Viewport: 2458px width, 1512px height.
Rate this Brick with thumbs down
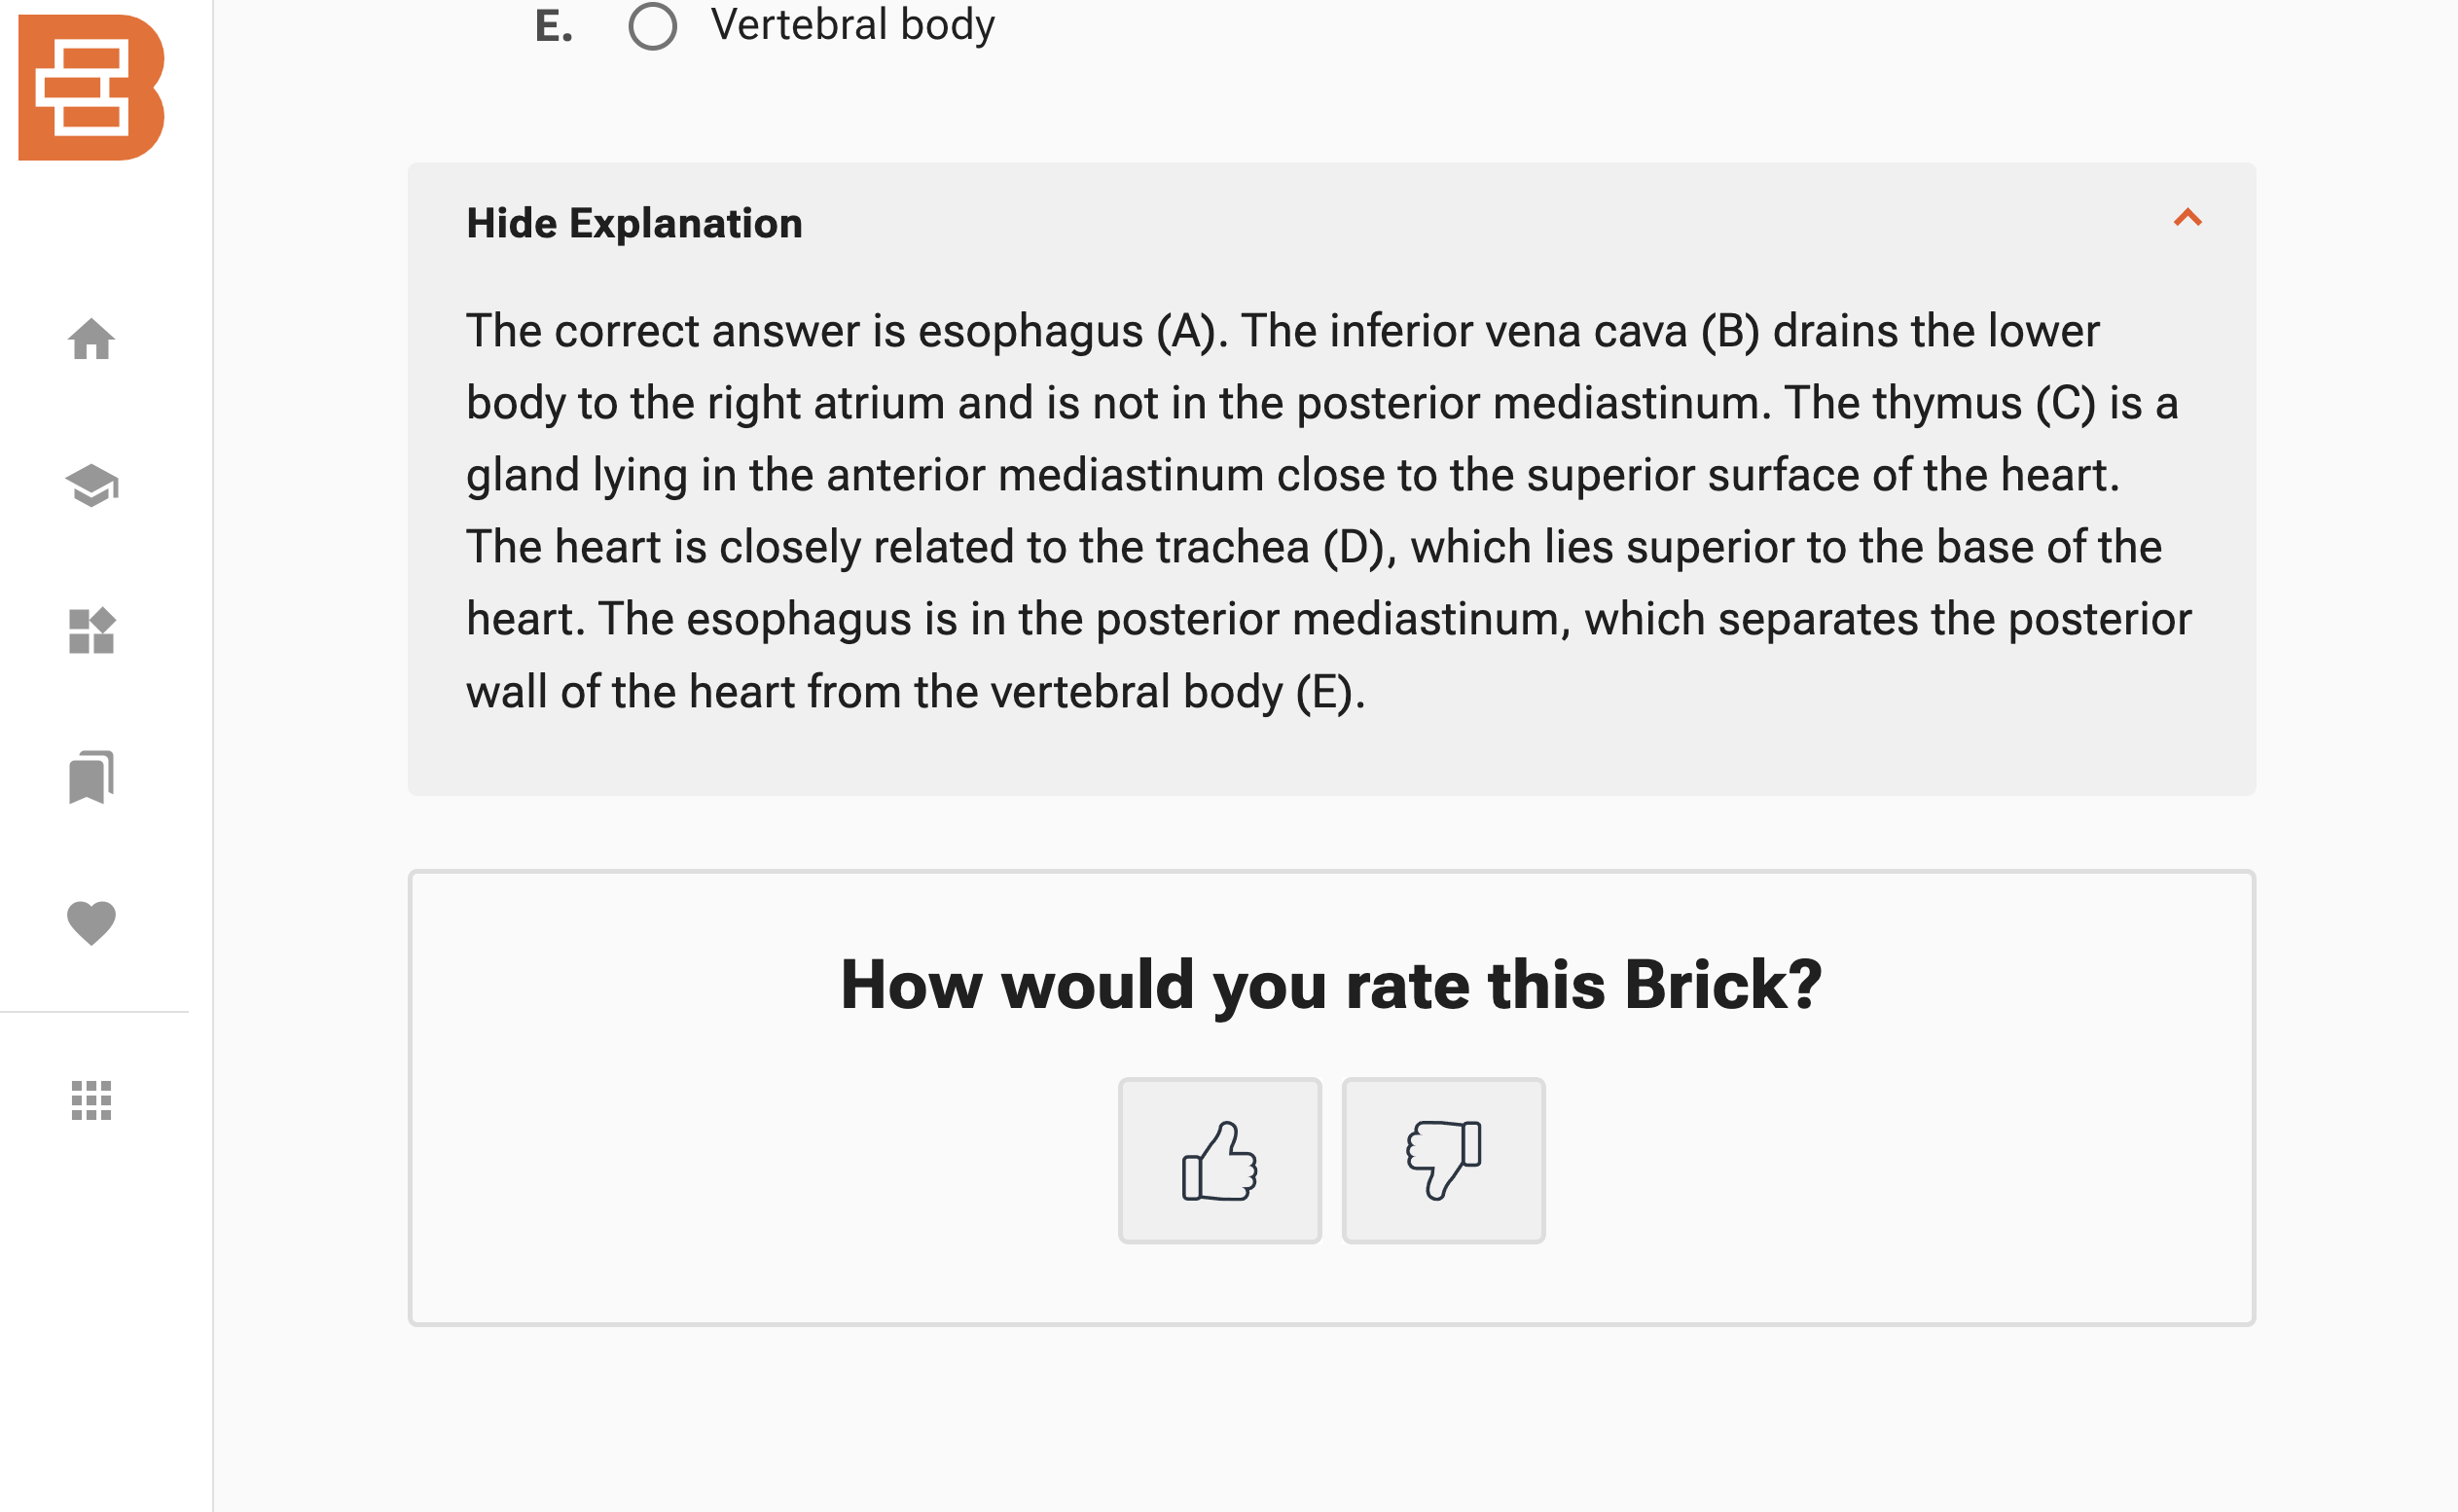[x=1444, y=1161]
